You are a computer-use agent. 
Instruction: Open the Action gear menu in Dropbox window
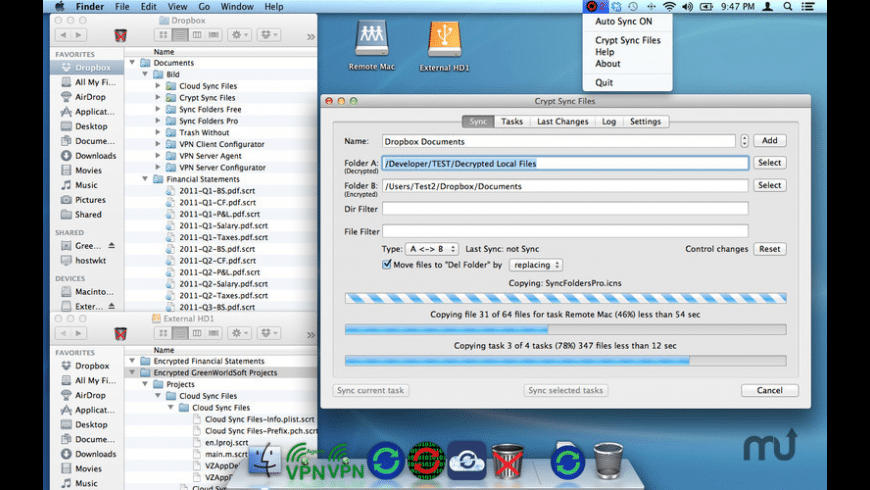pyautogui.click(x=240, y=35)
